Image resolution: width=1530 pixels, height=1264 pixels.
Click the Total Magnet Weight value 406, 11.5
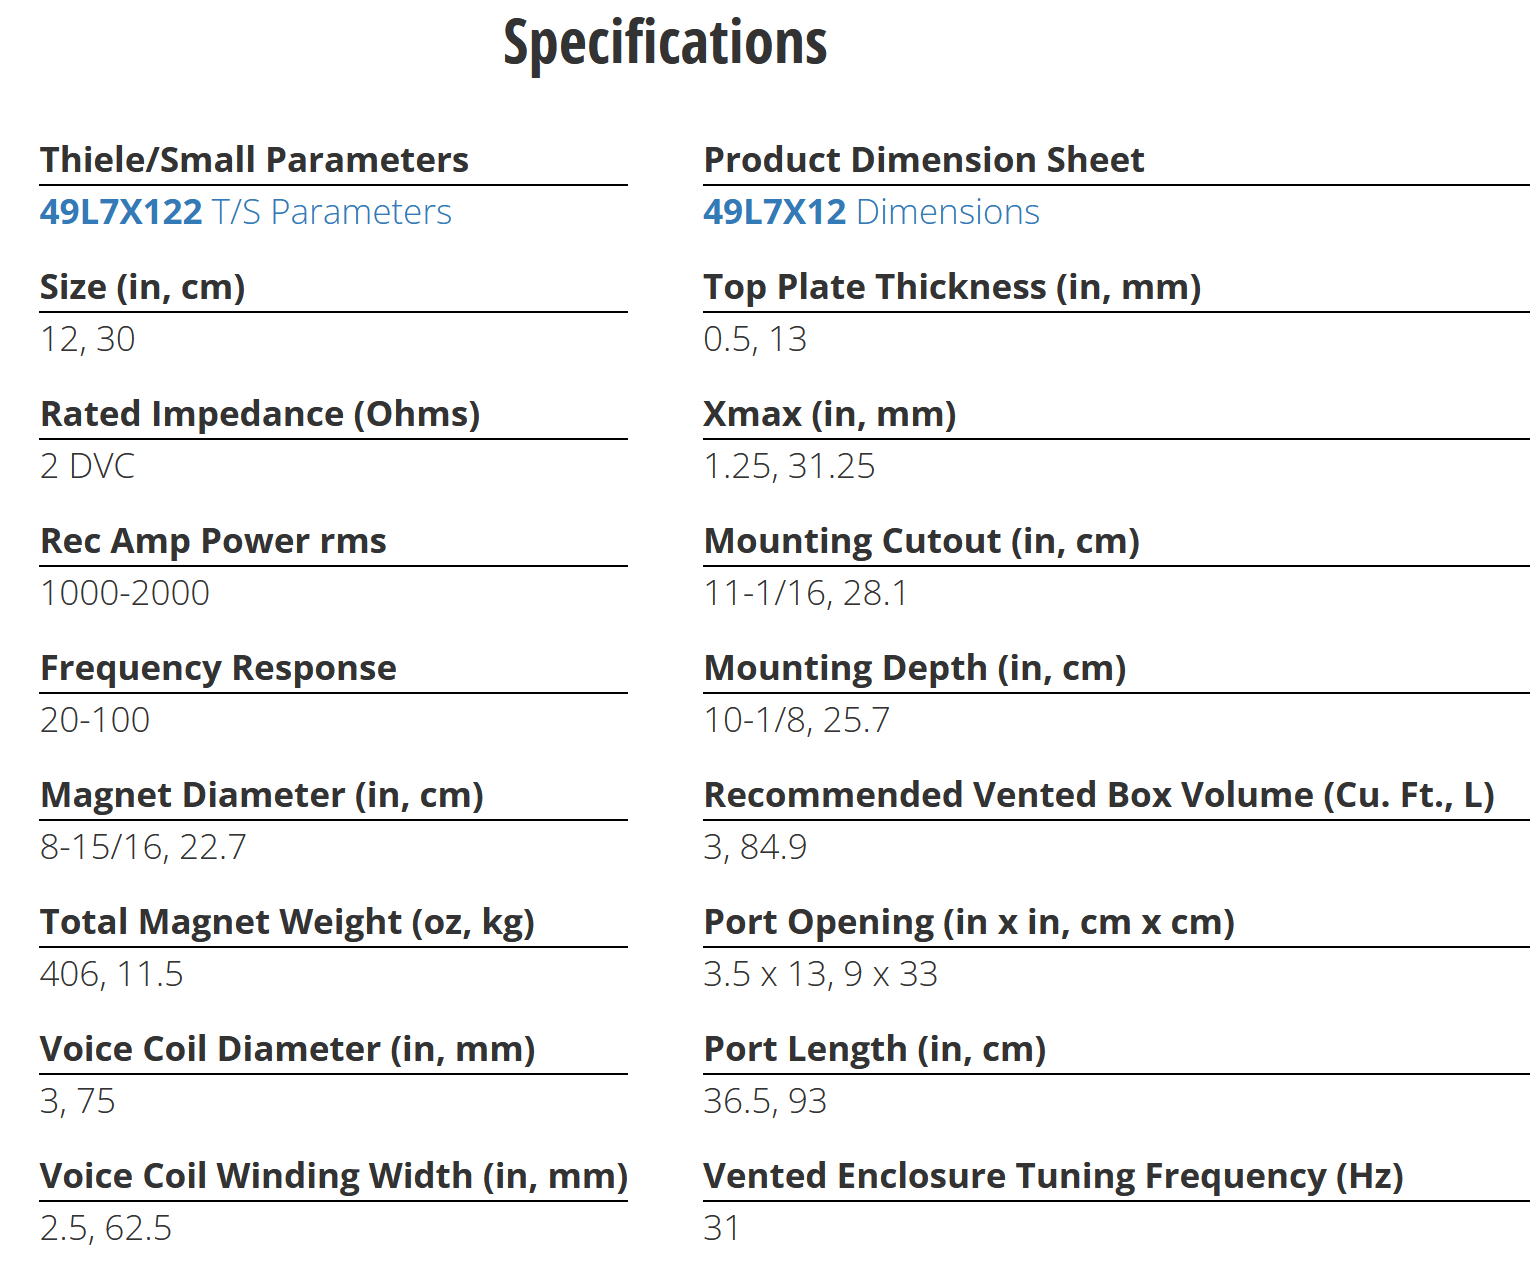click(x=112, y=974)
